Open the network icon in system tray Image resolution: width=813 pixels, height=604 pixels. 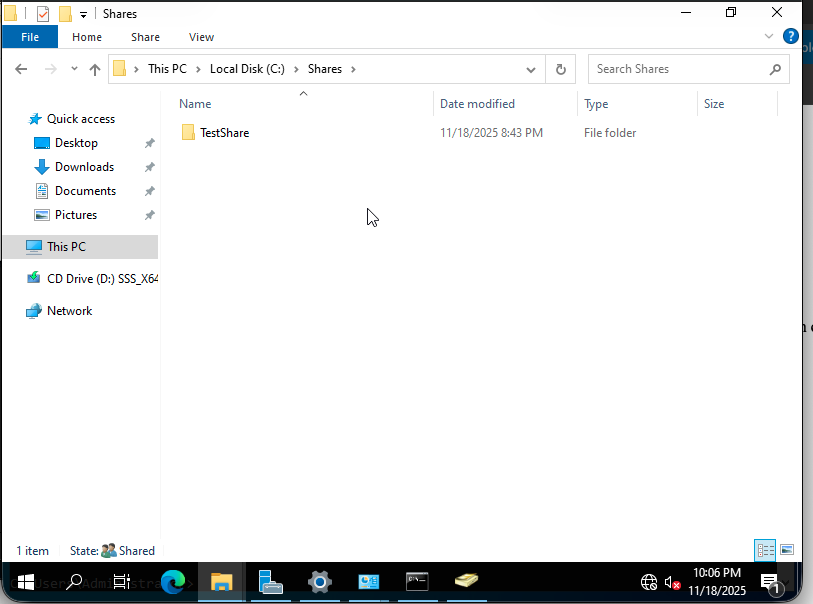click(649, 581)
